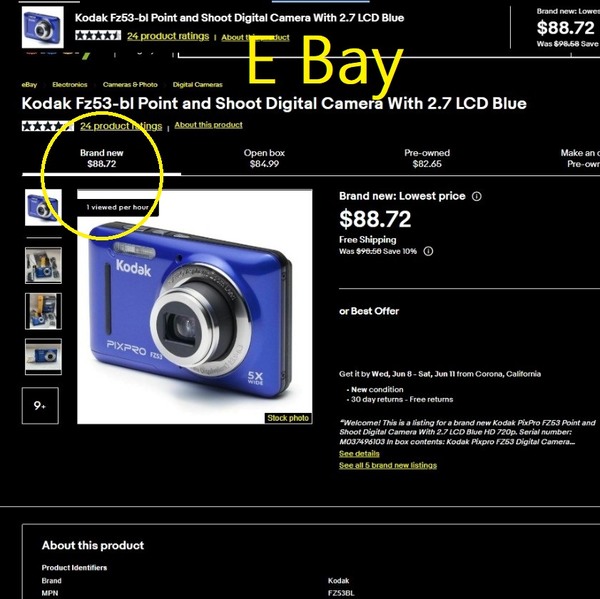This screenshot has height=599, width=600.
Task: Switch to the Open box $84.99 tab
Action: click(x=264, y=158)
